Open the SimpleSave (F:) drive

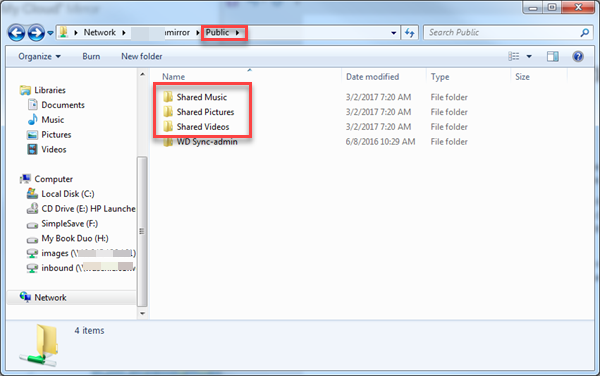pyautogui.click(x=70, y=223)
